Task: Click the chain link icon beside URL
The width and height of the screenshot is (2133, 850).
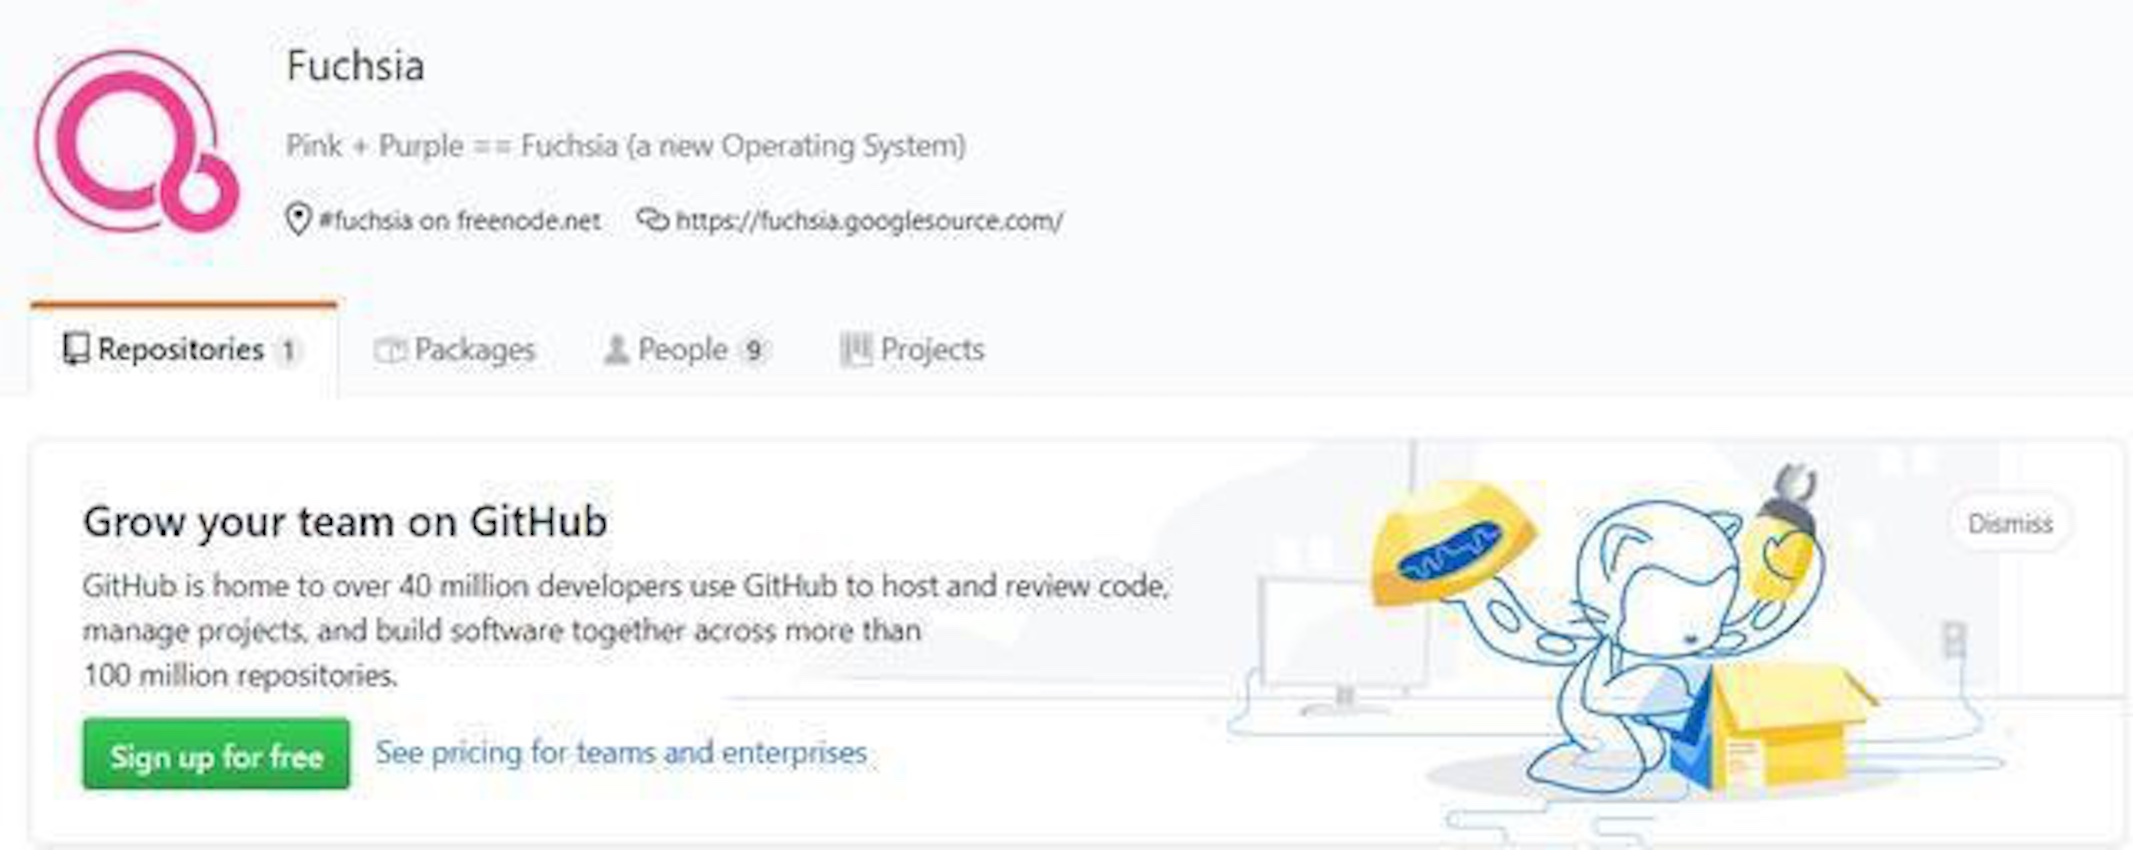Action: pos(652,219)
